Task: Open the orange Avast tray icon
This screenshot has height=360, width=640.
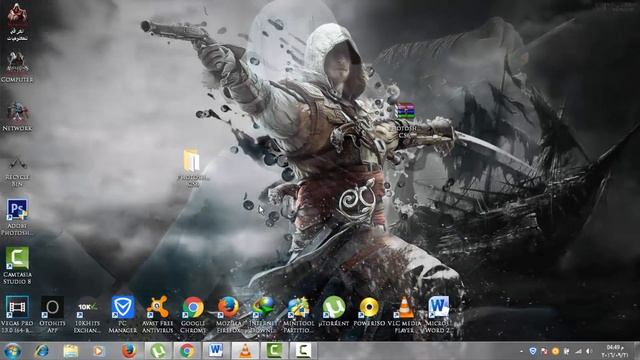Action: 555,351
